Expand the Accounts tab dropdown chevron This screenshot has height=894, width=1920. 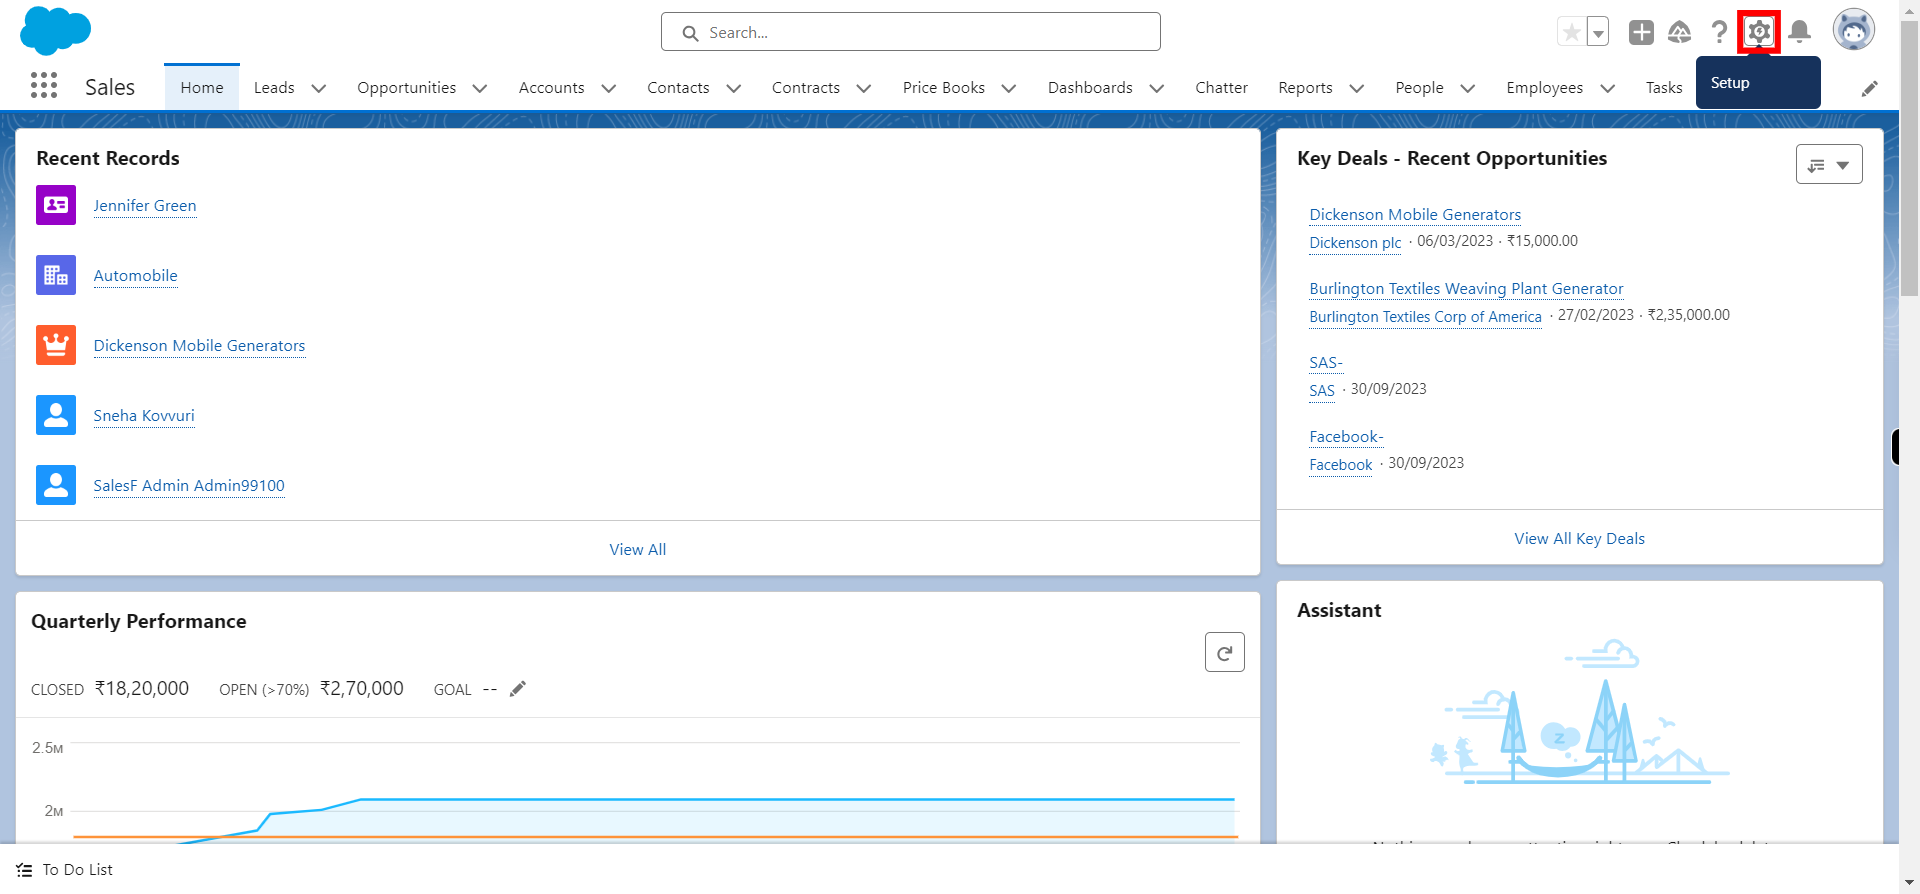click(x=608, y=88)
